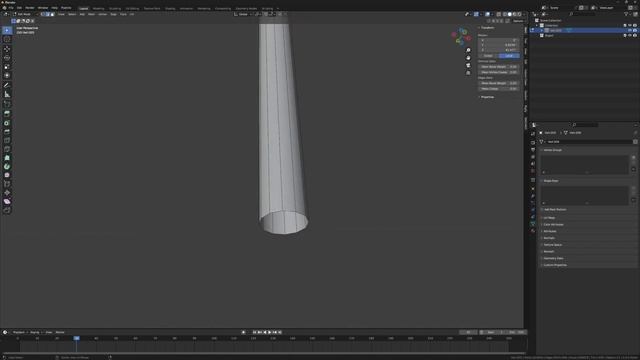
Task: Activate the 3D Cursor tool
Action: pyautogui.click(x=7, y=40)
